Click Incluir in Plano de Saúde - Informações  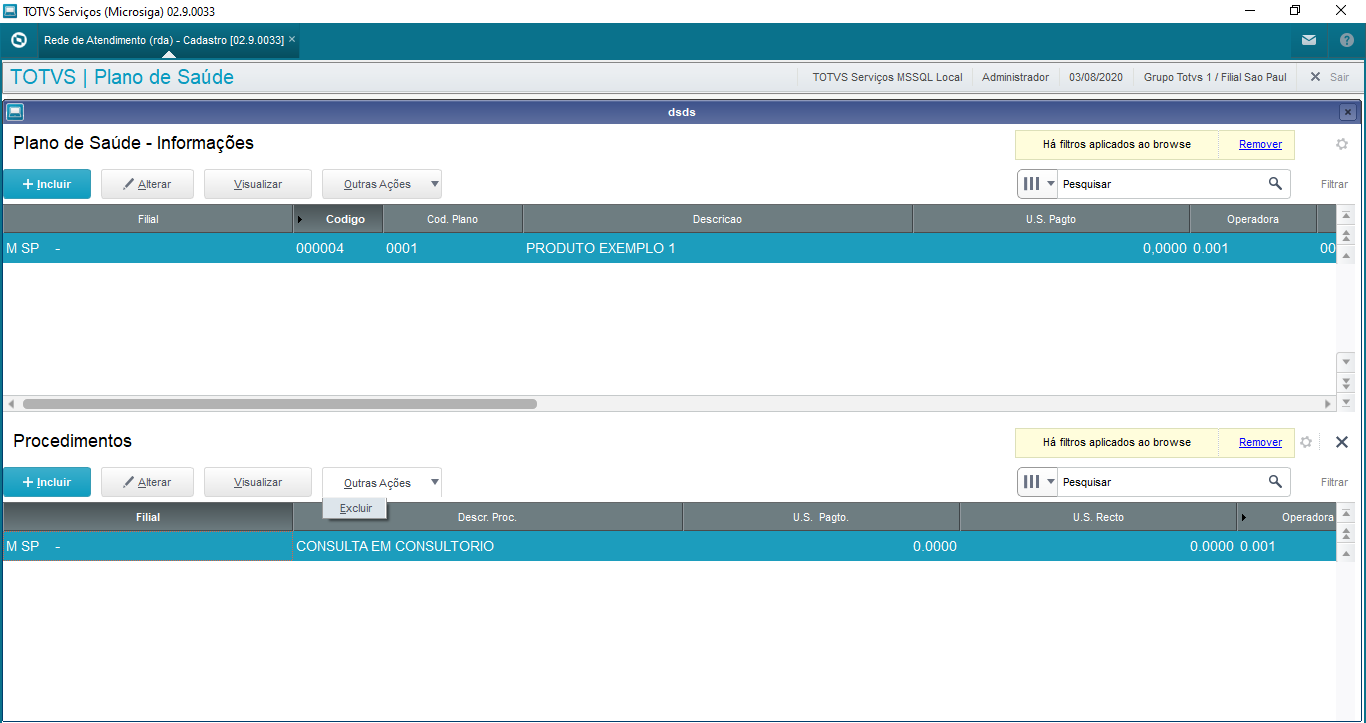tap(47, 184)
